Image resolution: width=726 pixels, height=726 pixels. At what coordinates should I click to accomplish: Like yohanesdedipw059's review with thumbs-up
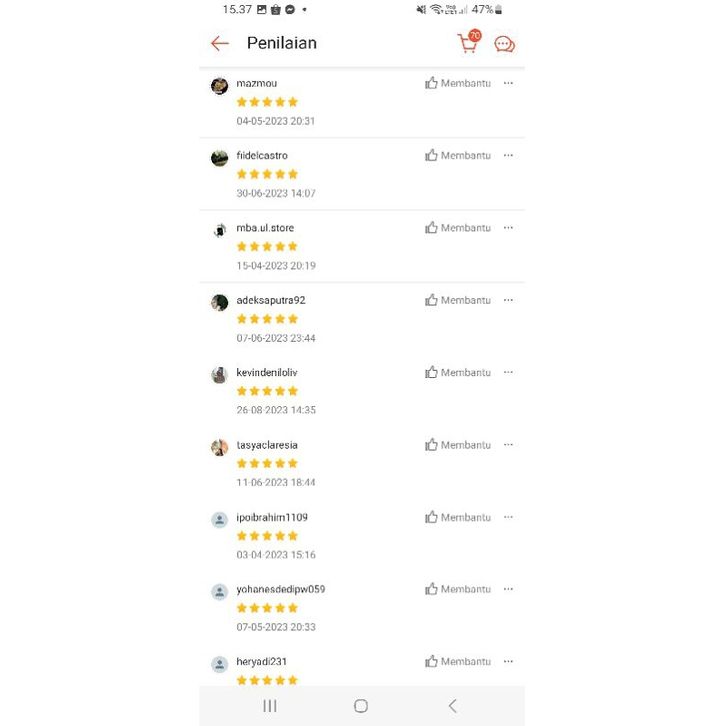tap(432, 589)
